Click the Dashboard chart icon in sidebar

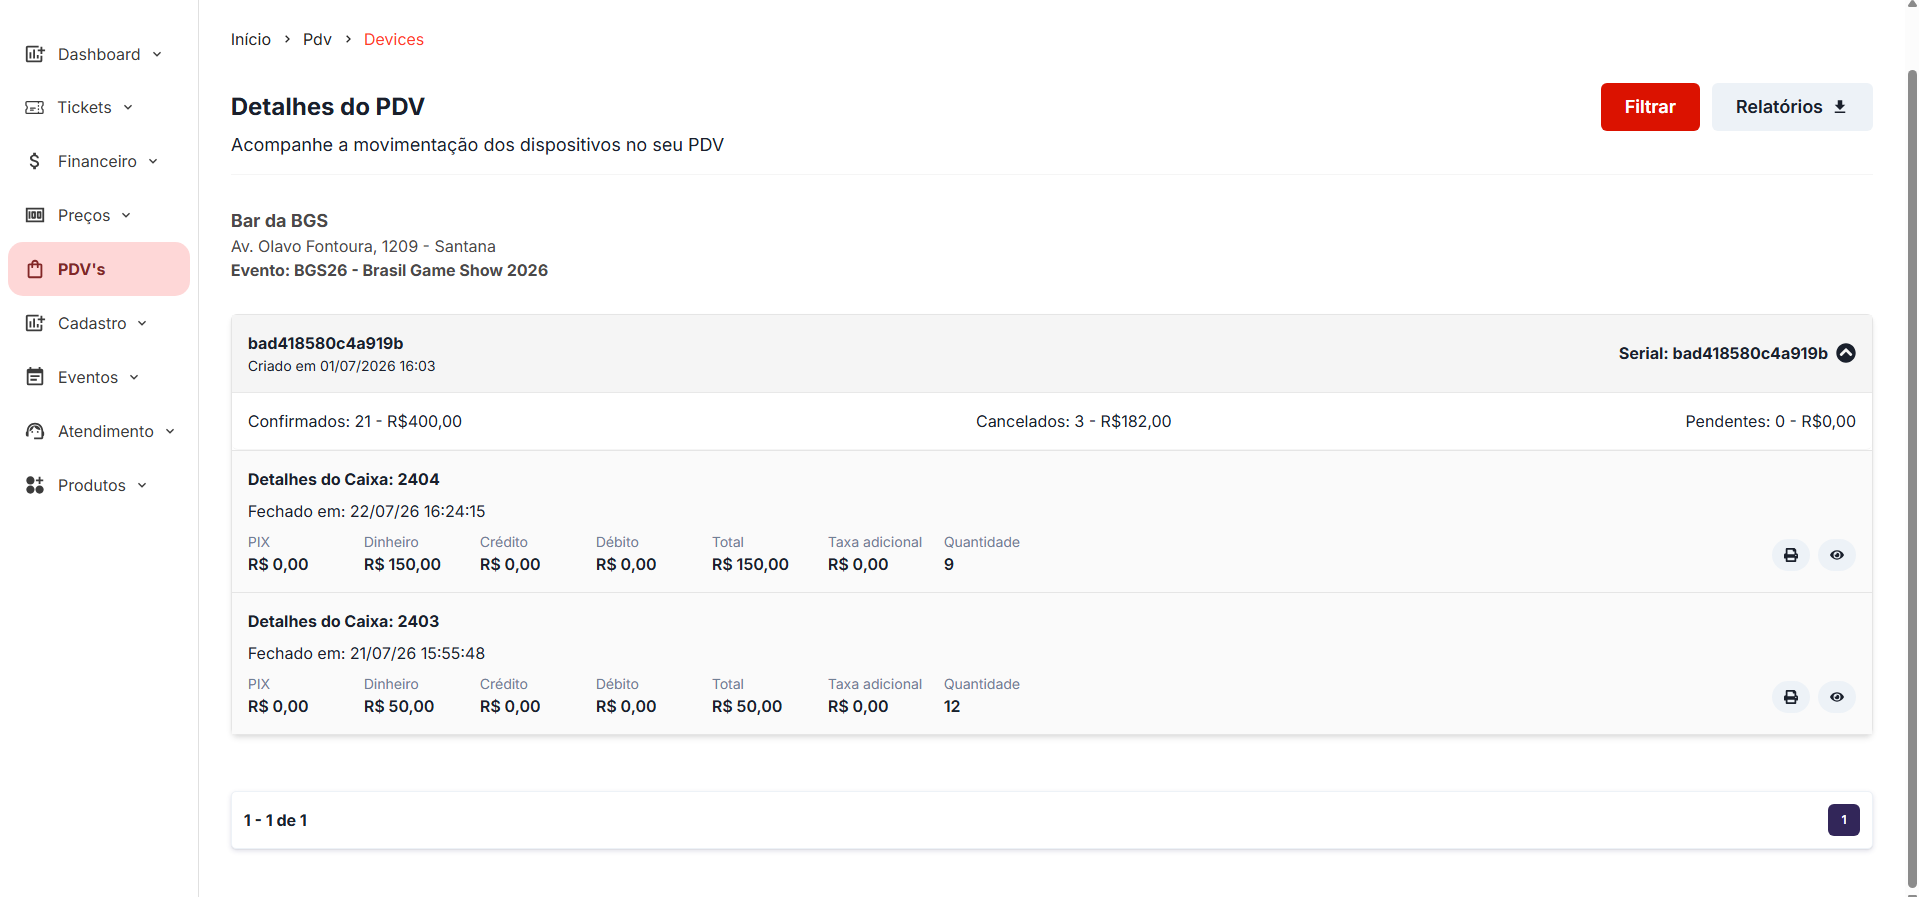point(35,54)
